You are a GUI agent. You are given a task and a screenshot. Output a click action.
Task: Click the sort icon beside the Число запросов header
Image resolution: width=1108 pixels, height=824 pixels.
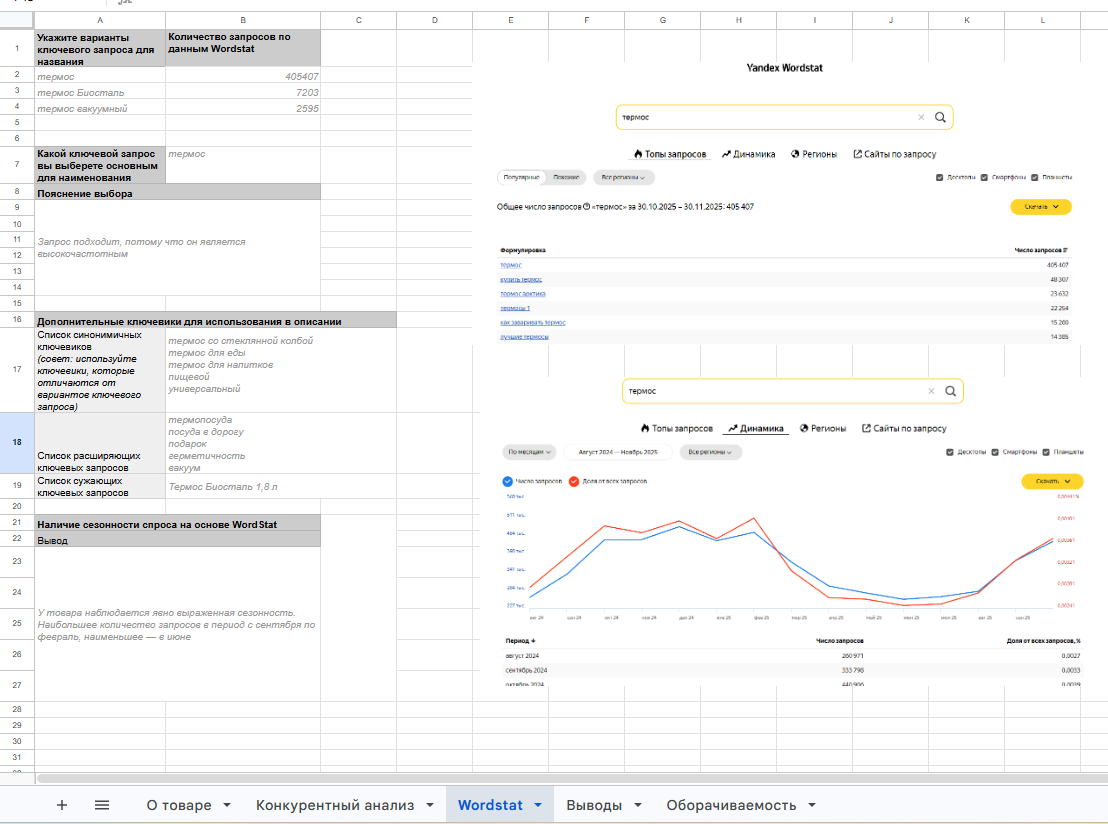click(x=1065, y=250)
